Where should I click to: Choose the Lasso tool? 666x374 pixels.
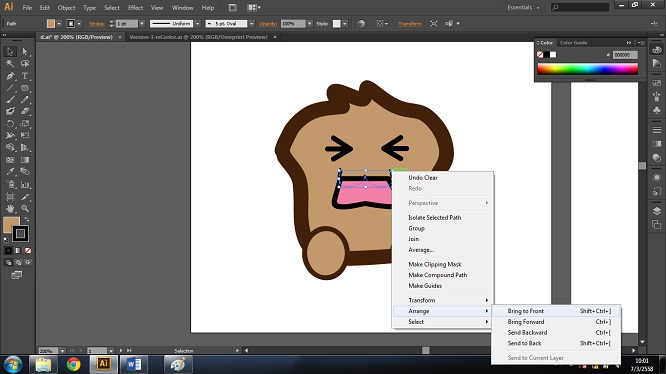pos(25,64)
